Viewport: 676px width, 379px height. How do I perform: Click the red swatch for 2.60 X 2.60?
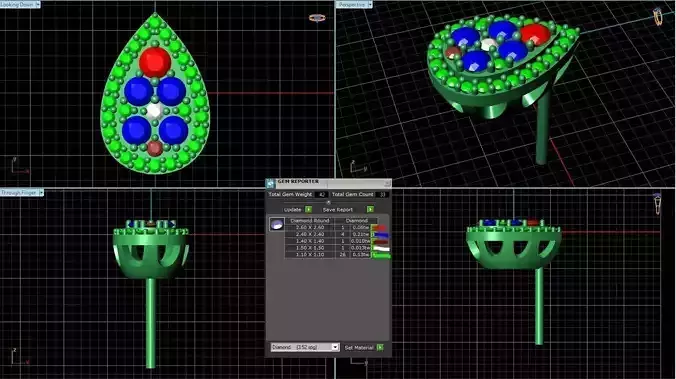pos(380,228)
